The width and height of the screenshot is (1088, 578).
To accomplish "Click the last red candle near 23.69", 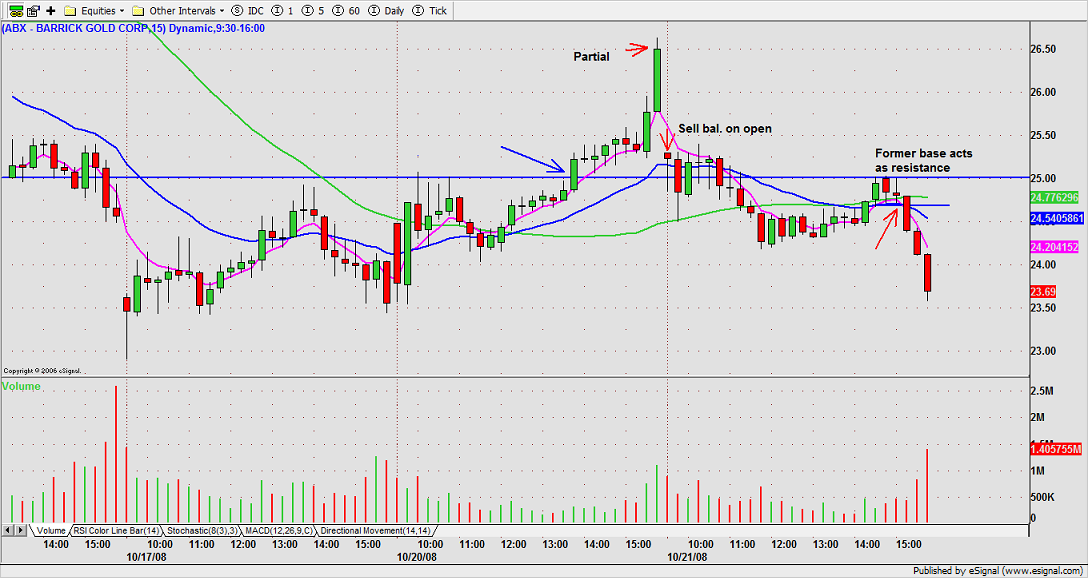I will coord(927,273).
